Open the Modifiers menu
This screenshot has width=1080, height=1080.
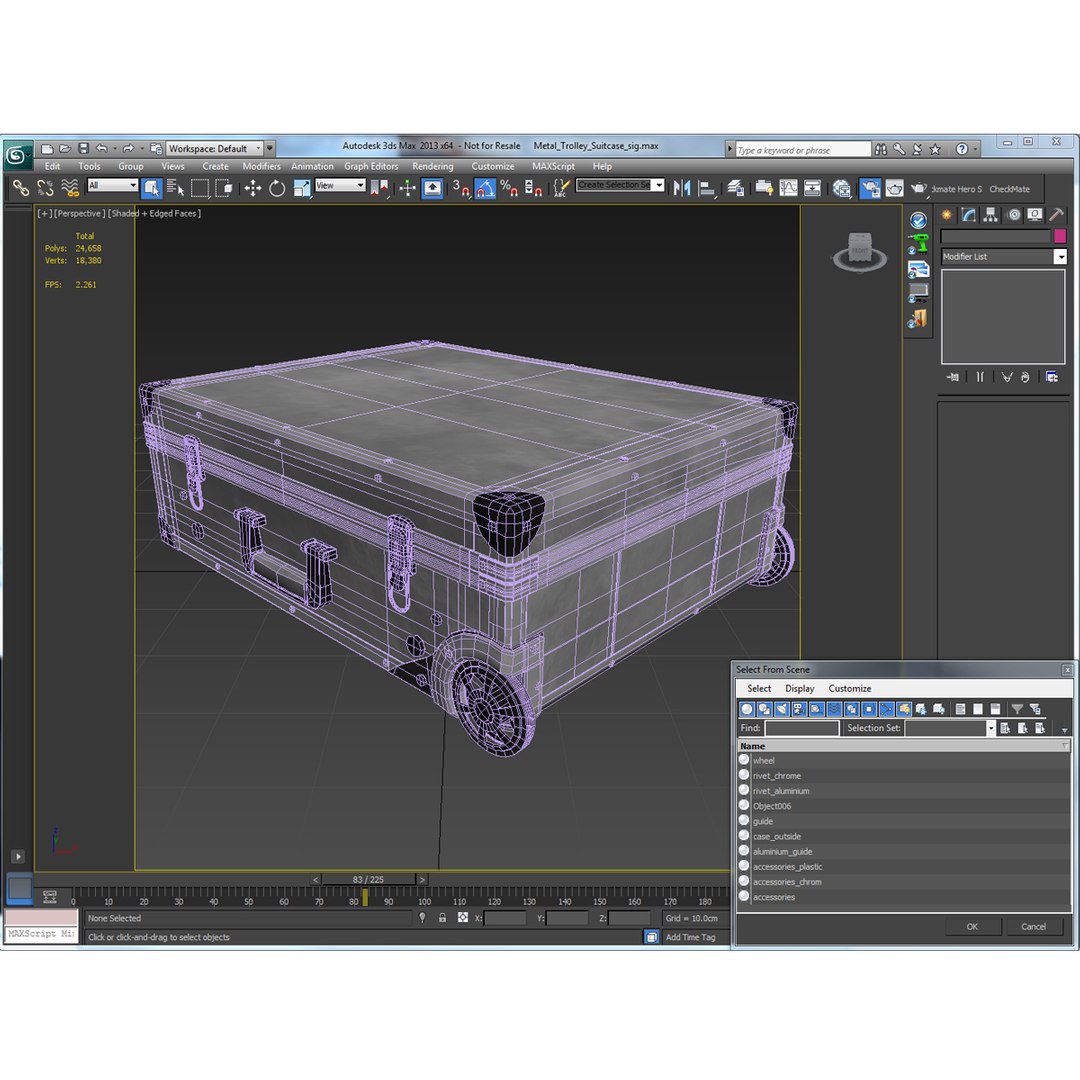click(262, 166)
